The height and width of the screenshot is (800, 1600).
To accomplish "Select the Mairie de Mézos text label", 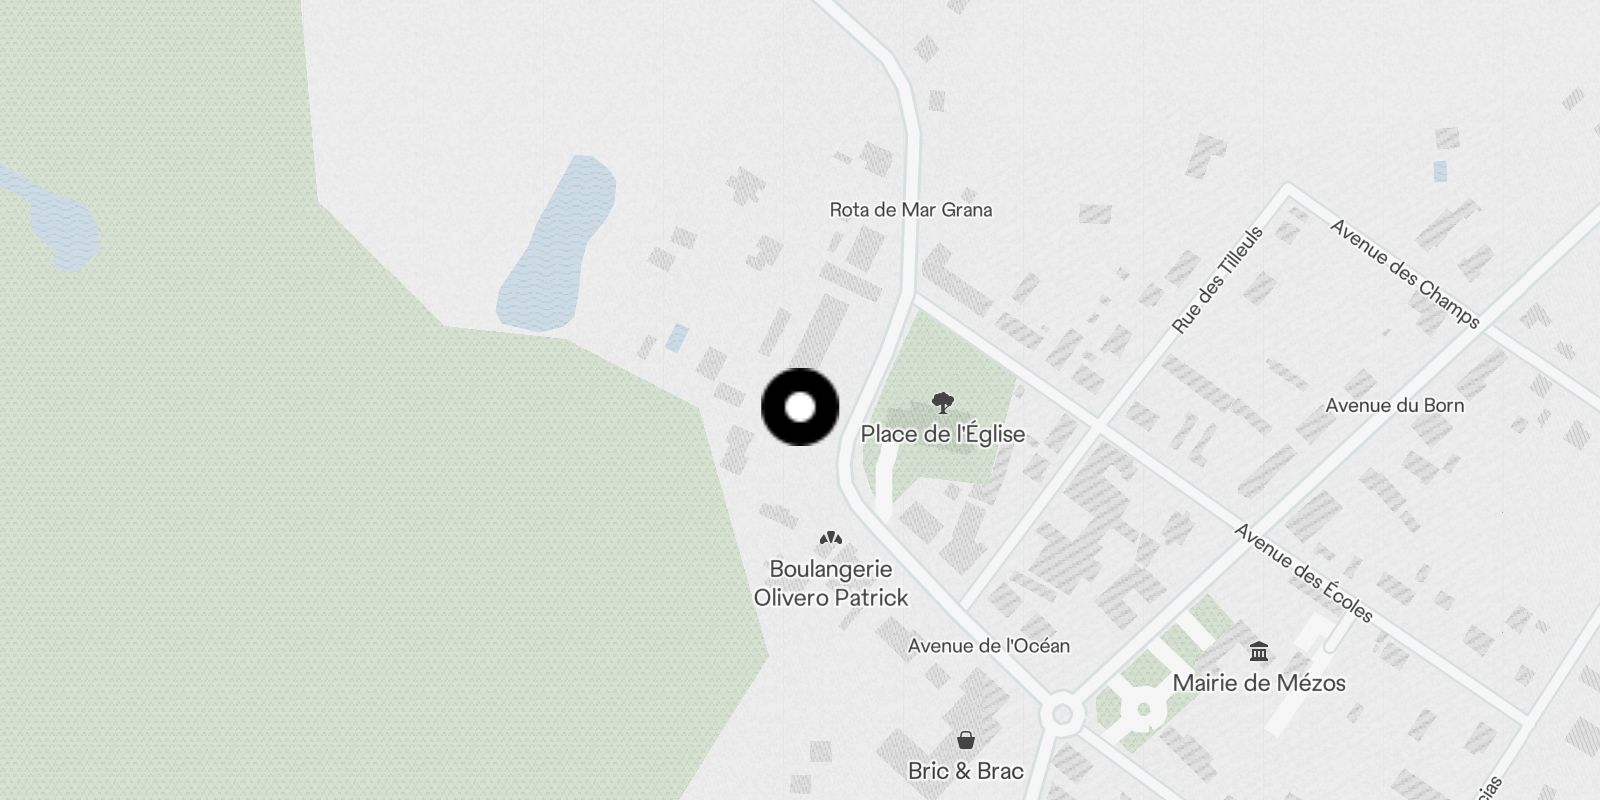I will click(x=1259, y=683).
